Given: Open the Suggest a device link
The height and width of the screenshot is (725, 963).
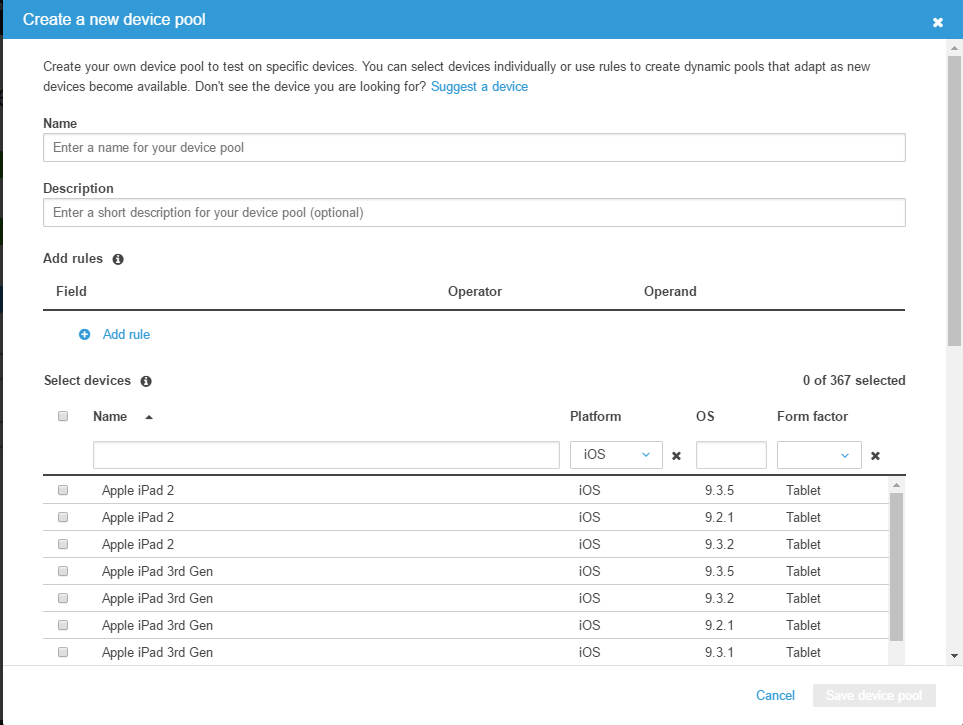Looking at the screenshot, I should (479, 87).
